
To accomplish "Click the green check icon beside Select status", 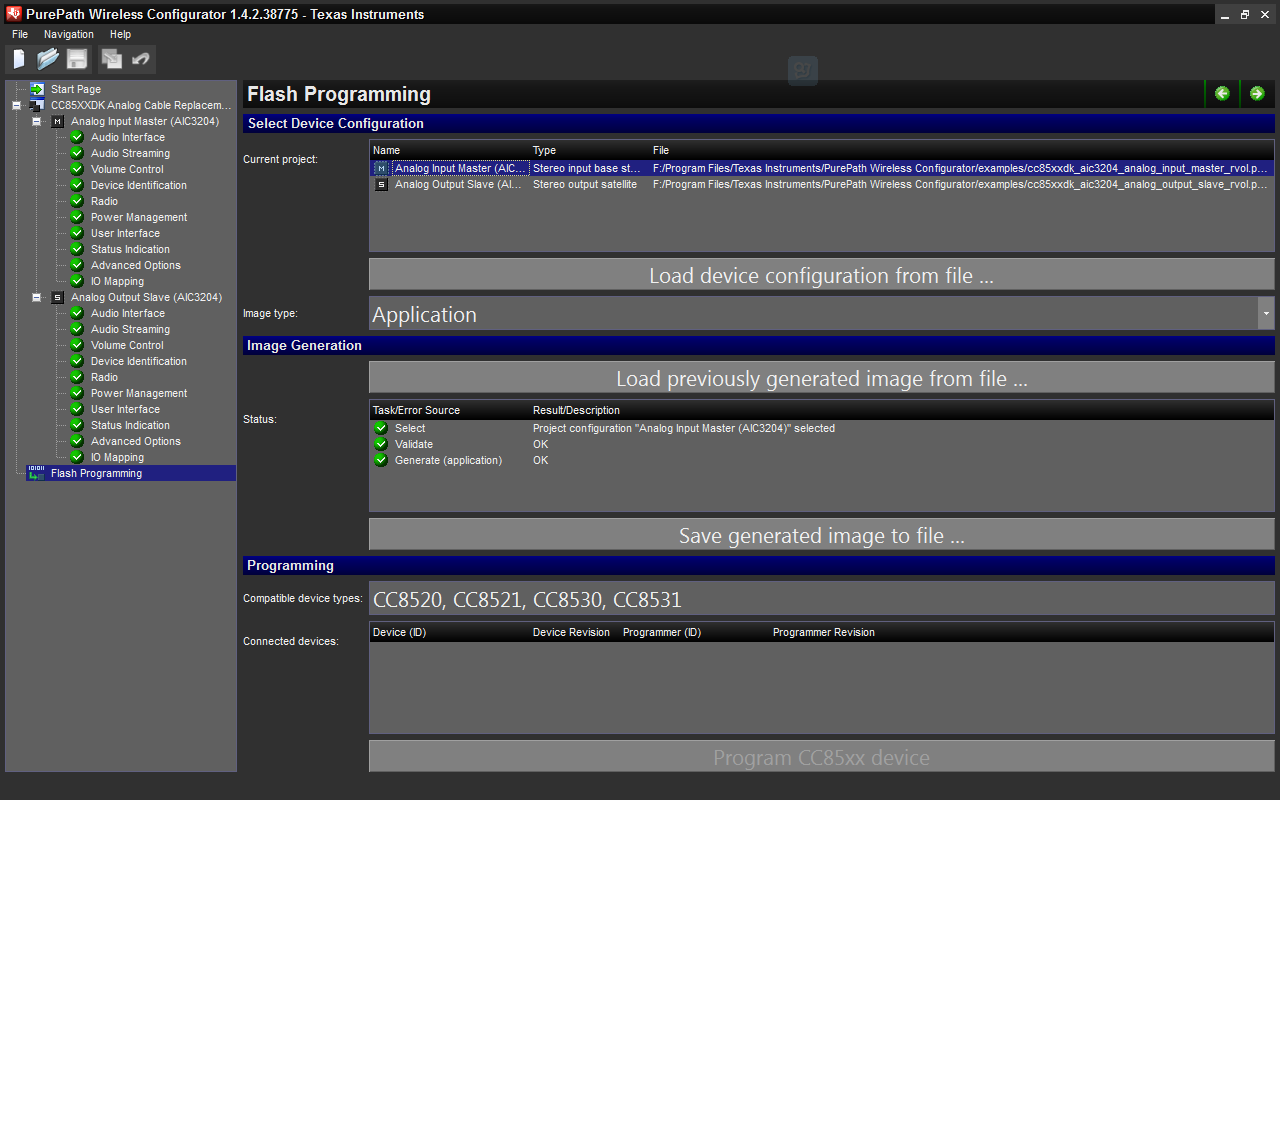I will click(x=381, y=428).
